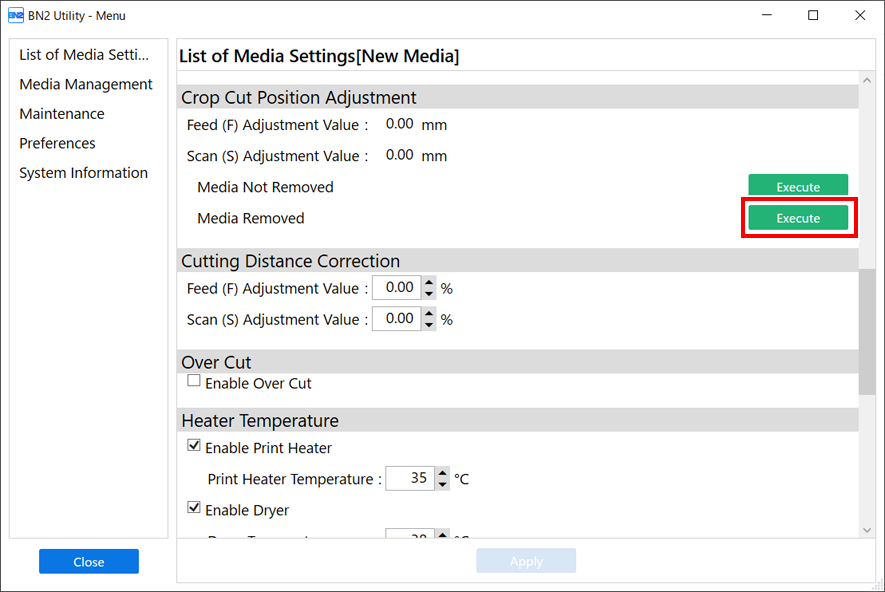
Task: Decrease Cutting Distance Feed adjustment with down arrow
Action: pyautogui.click(x=429, y=294)
